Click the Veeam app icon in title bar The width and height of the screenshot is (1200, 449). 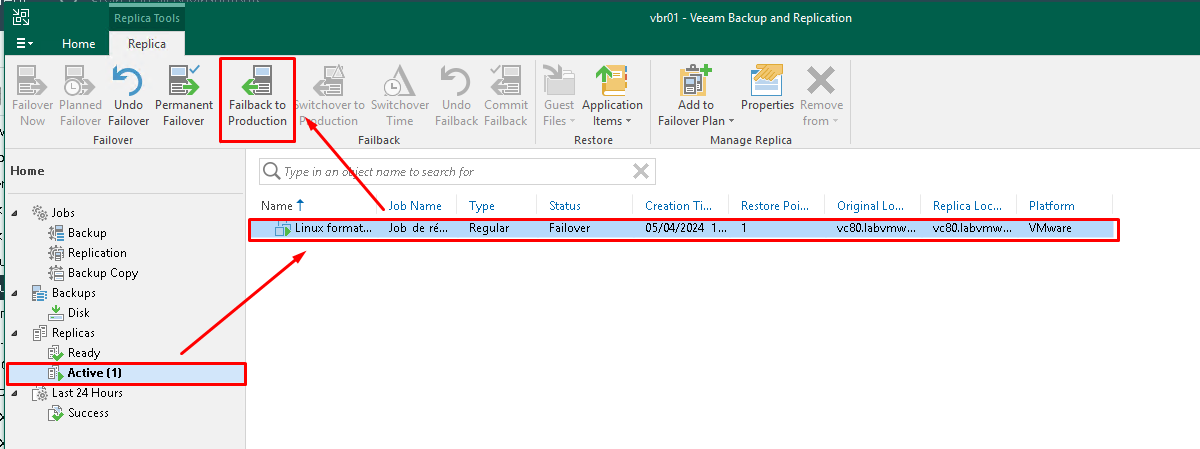pyautogui.click(x=20, y=17)
